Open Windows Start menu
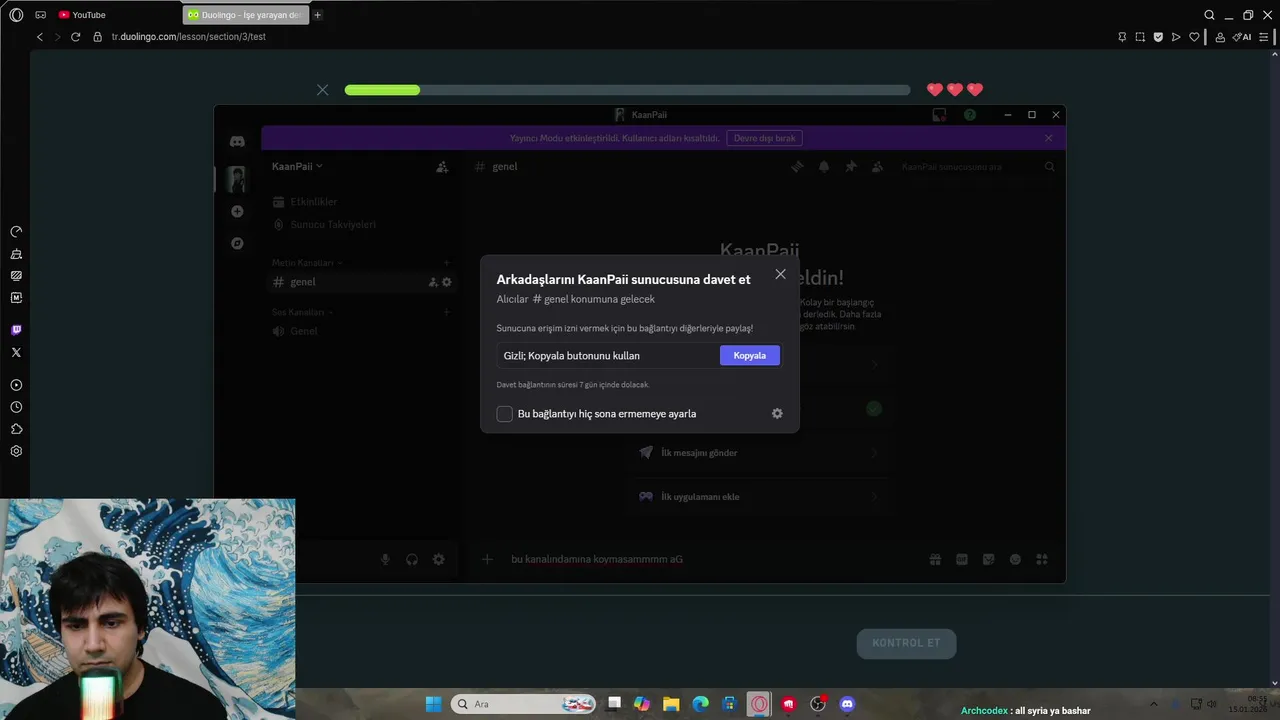Image resolution: width=1280 pixels, height=720 pixels. pyautogui.click(x=433, y=704)
